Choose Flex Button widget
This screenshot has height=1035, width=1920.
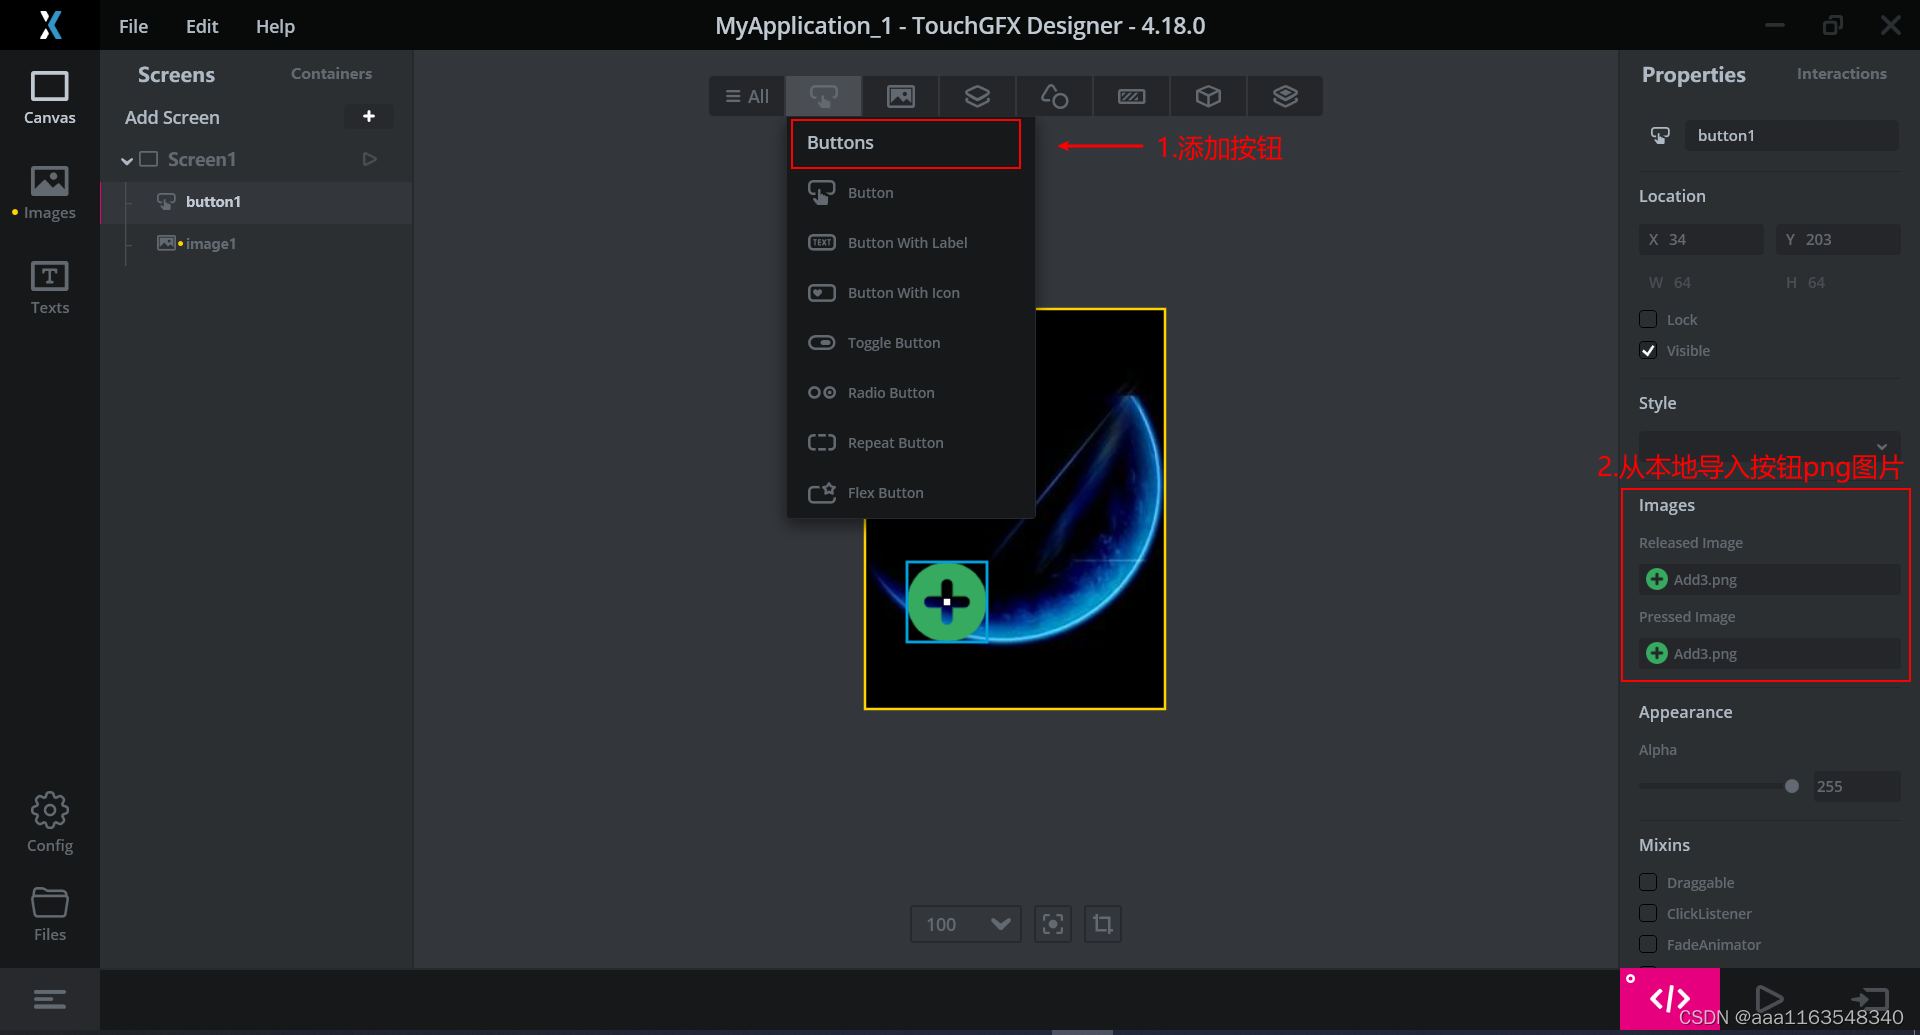tap(910, 492)
